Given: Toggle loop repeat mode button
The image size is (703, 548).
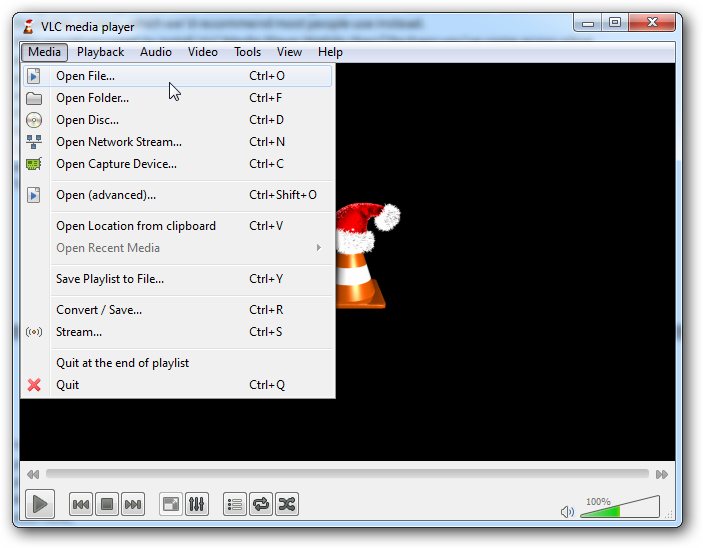Looking at the screenshot, I should click(x=260, y=505).
